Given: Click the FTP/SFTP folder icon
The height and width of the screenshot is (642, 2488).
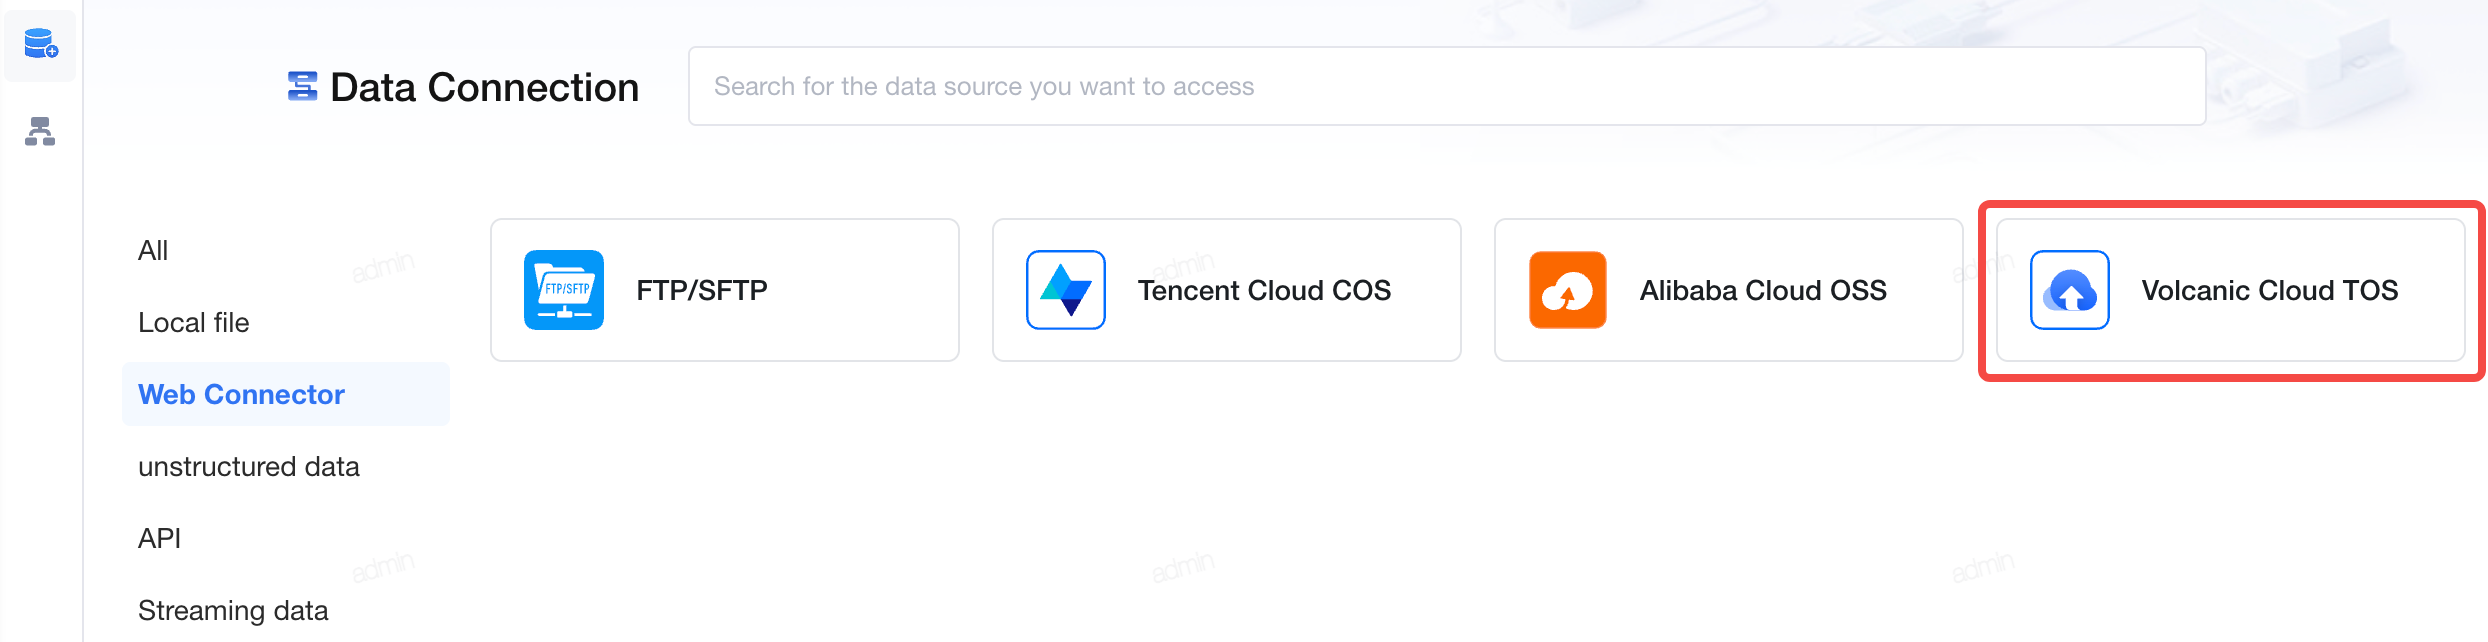Looking at the screenshot, I should 564,290.
